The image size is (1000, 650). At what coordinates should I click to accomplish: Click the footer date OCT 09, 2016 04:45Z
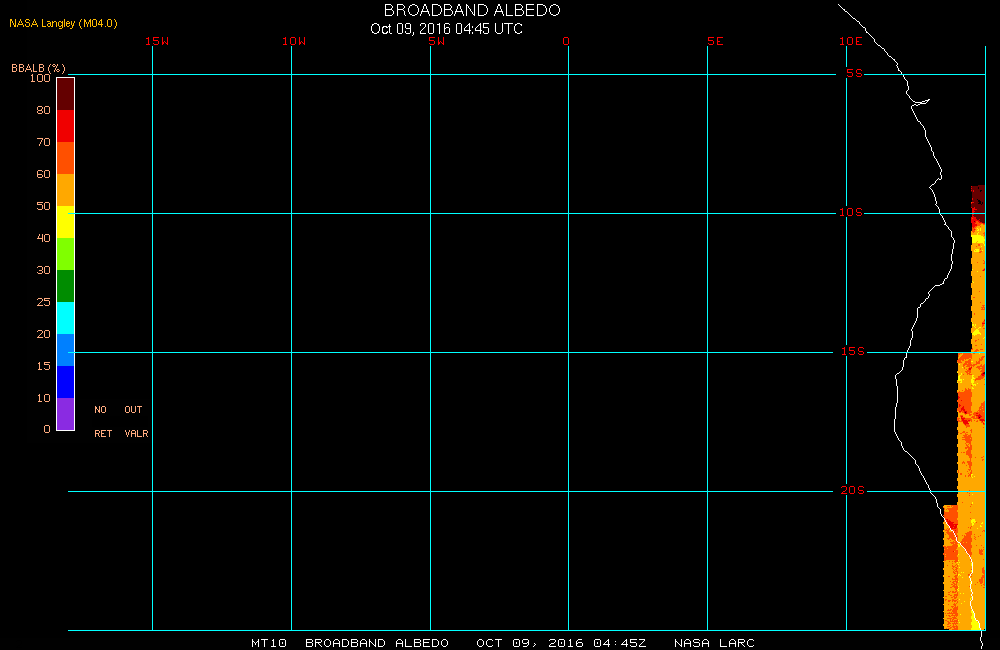tap(561, 643)
